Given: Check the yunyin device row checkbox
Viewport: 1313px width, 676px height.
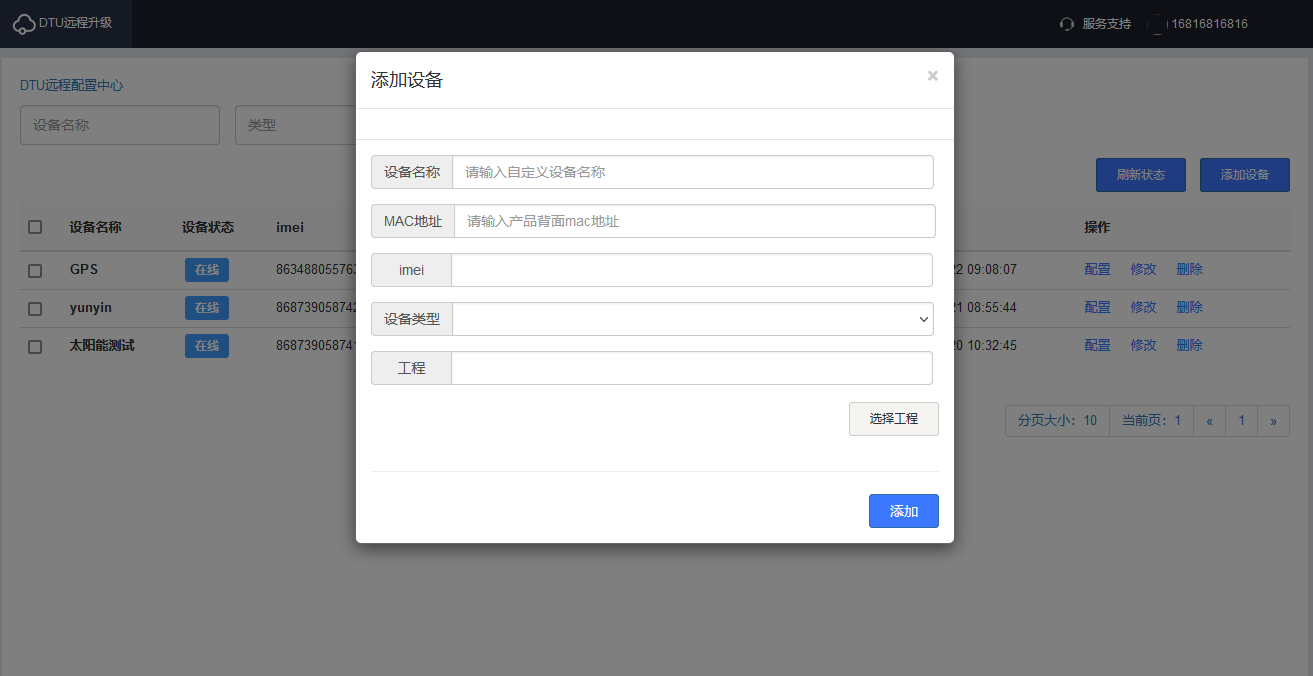Looking at the screenshot, I should coord(35,308).
